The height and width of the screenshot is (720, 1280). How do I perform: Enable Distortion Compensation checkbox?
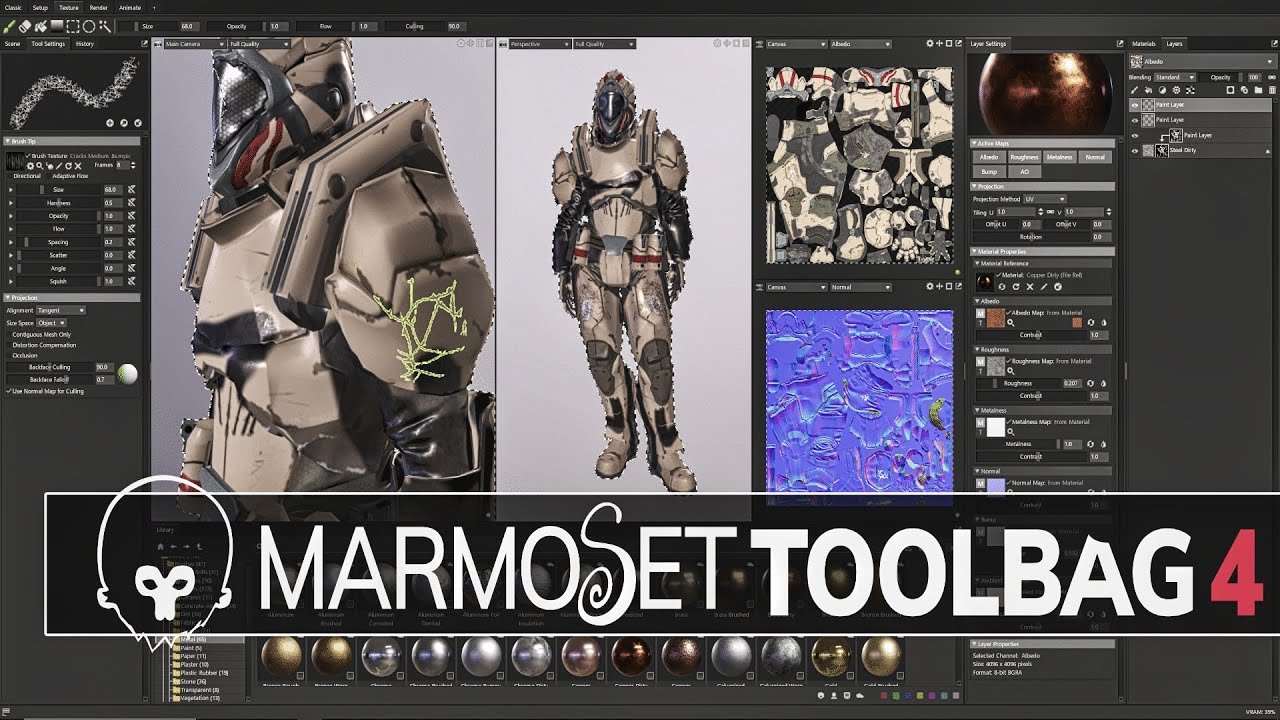[x=9, y=345]
